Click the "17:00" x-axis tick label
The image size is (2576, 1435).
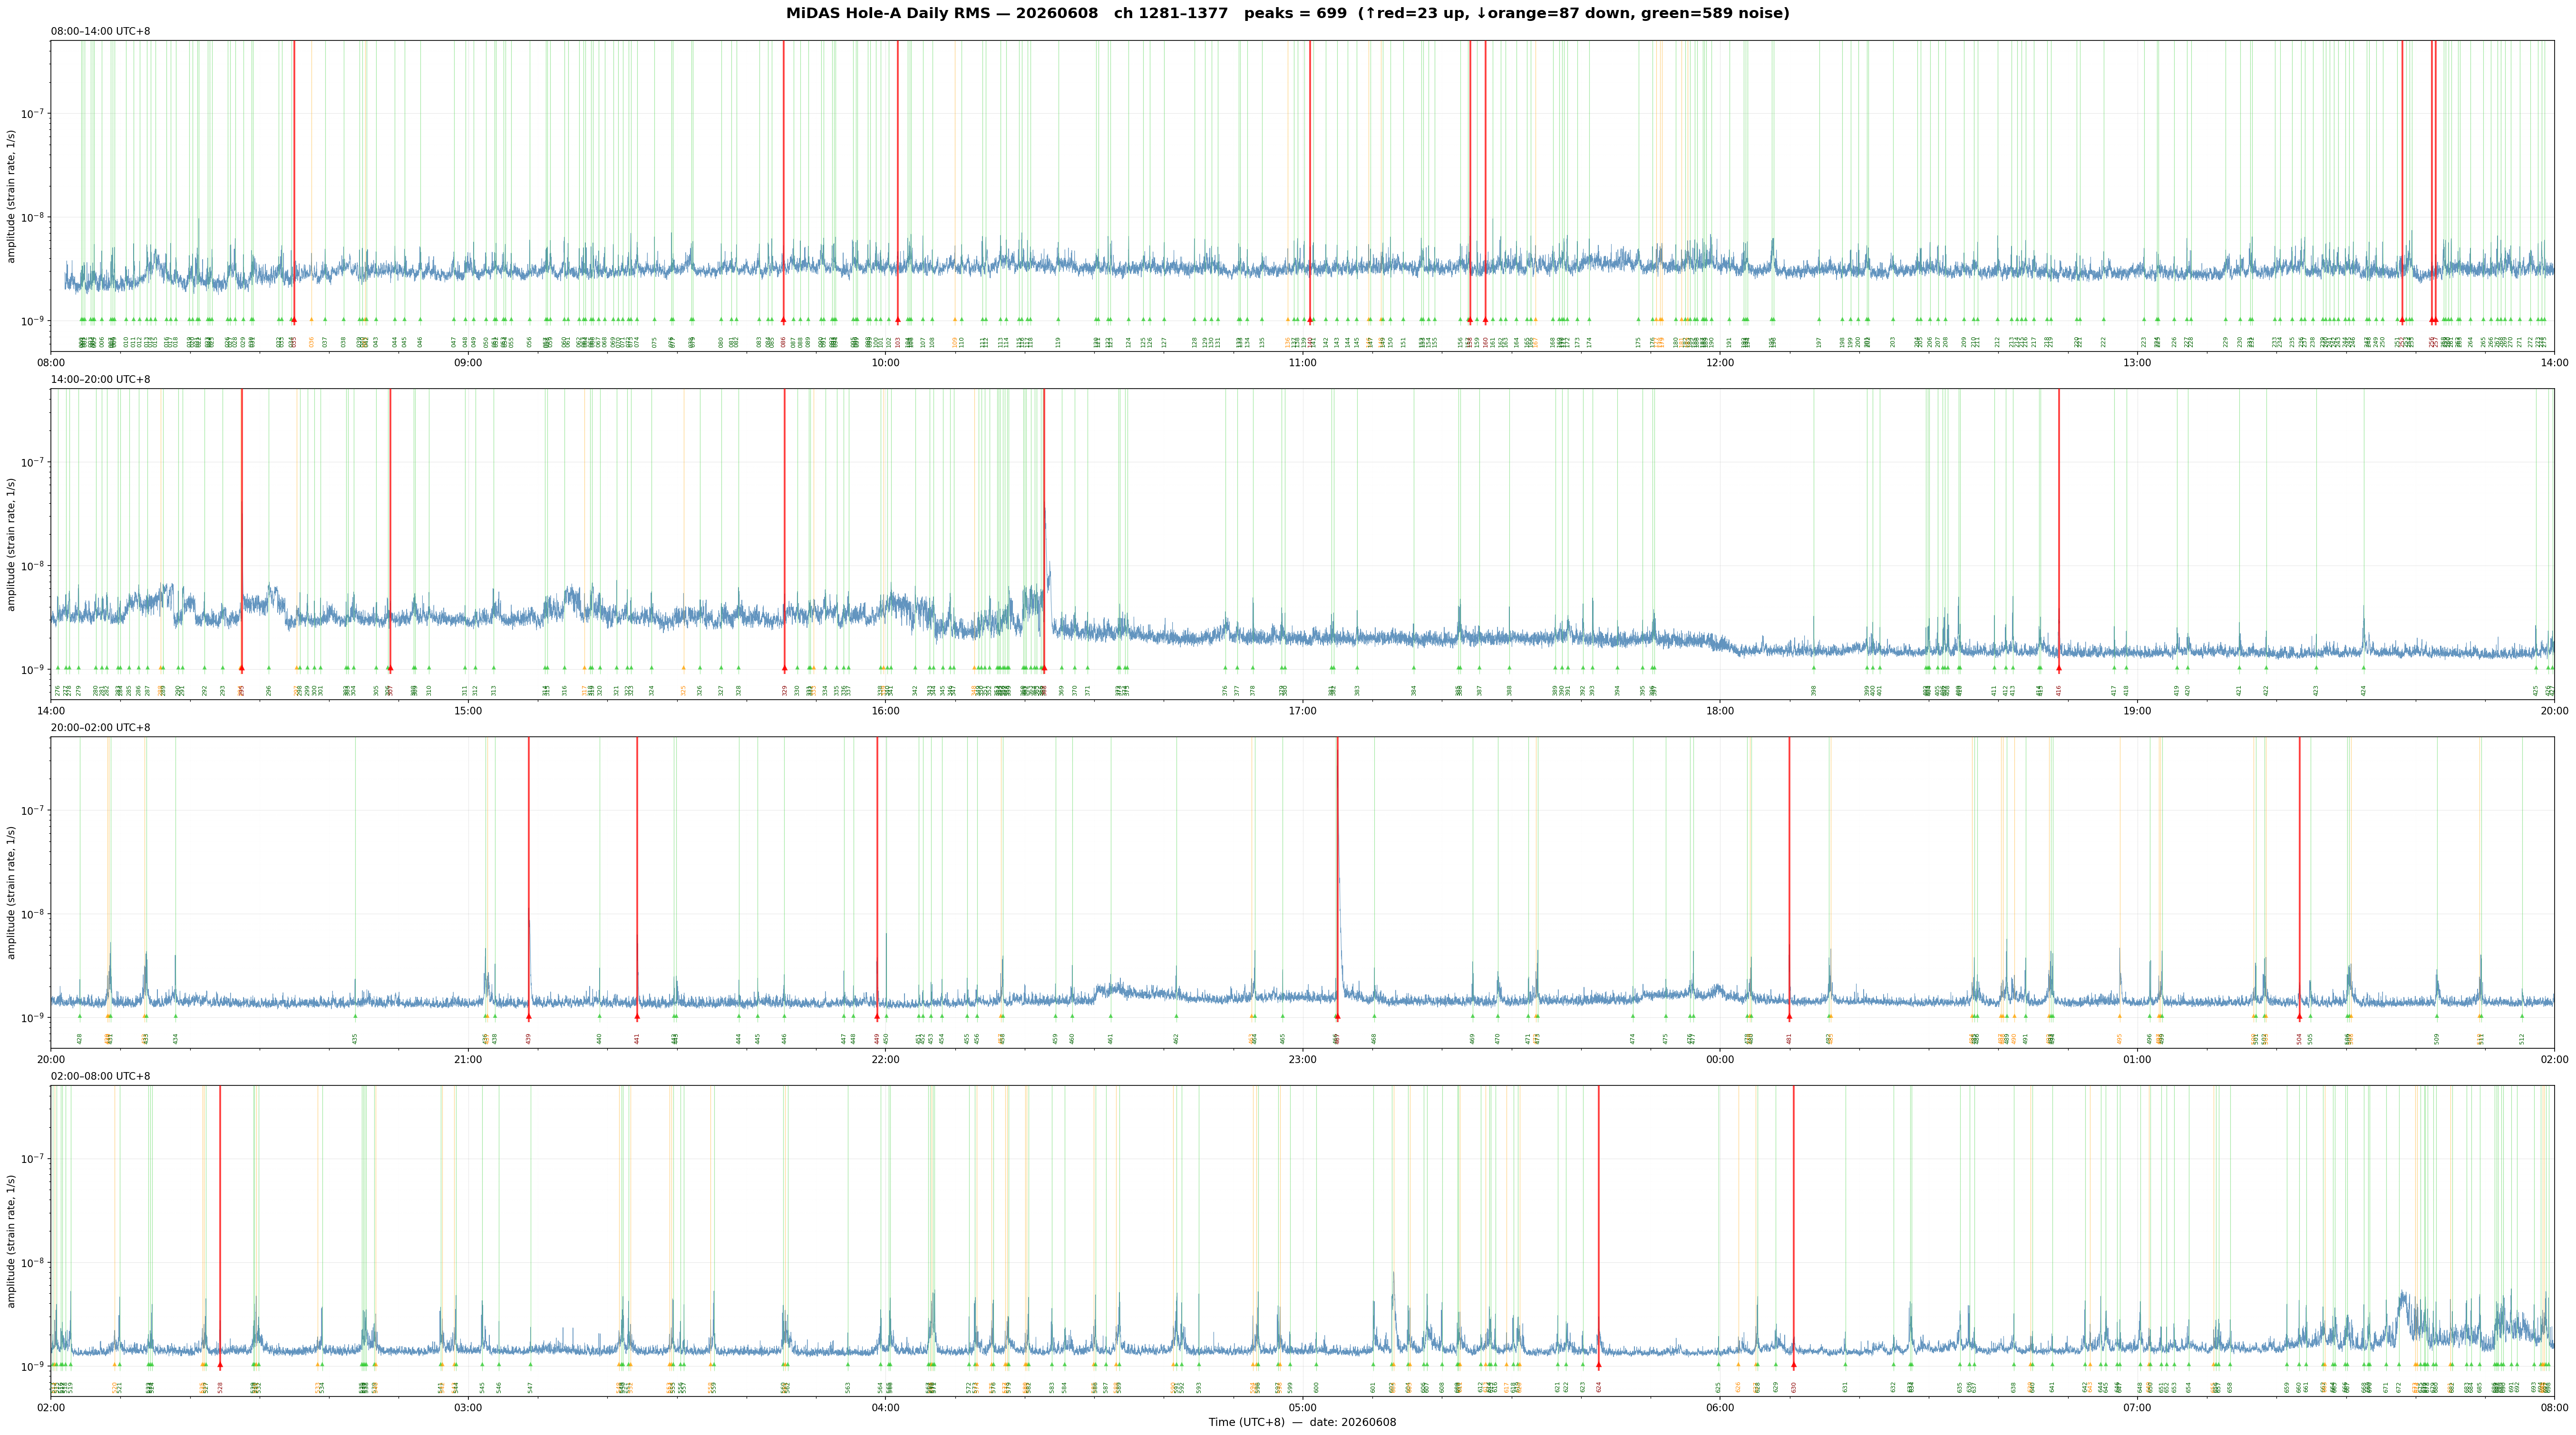point(1302,711)
